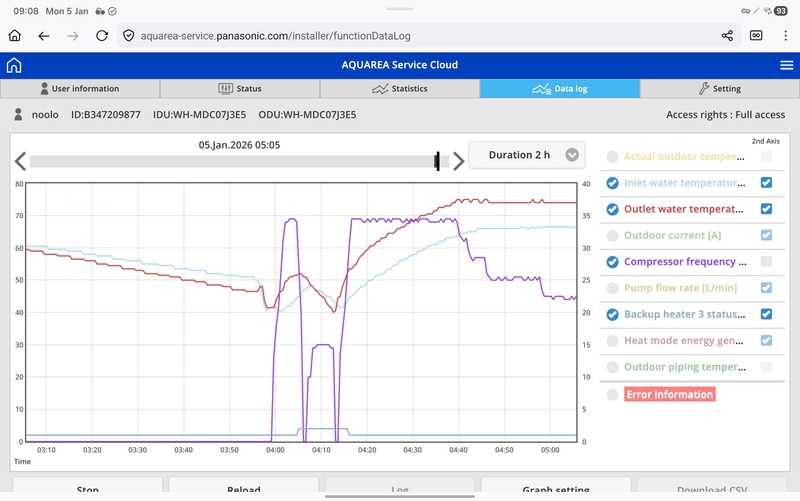
Task: Click the IDU:WH-MDC07J3E5 text
Action: click(x=199, y=114)
